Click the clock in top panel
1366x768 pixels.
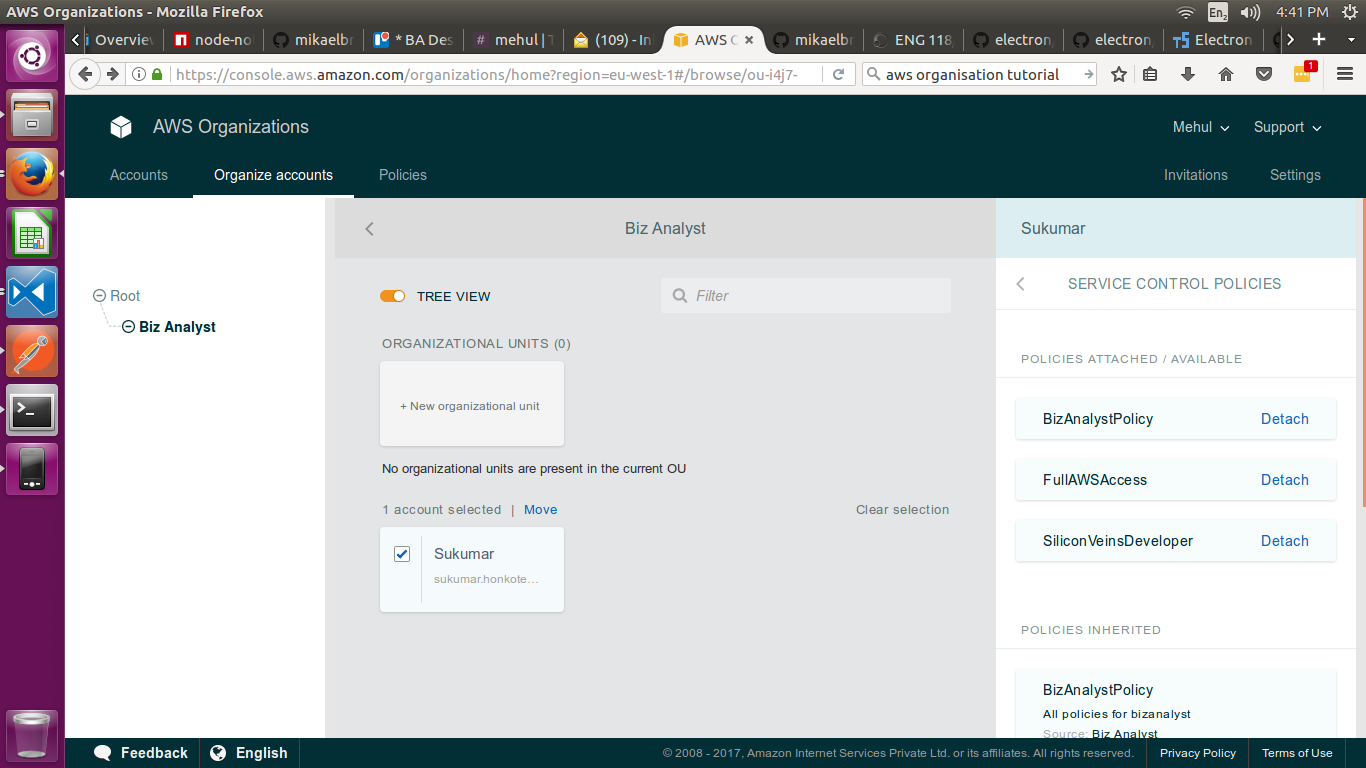click(x=1302, y=12)
